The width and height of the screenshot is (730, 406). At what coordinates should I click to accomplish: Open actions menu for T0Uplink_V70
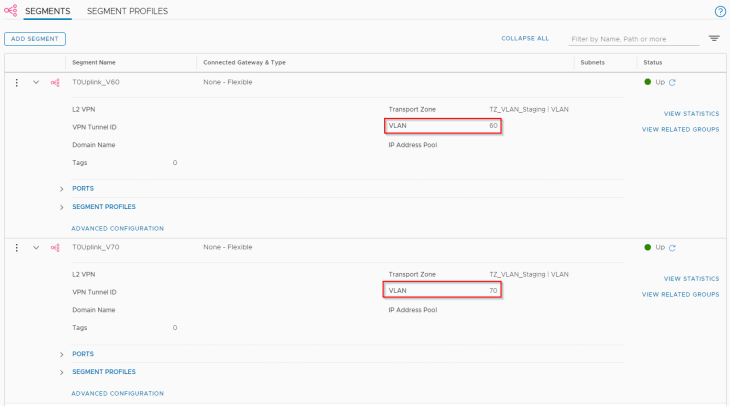point(16,247)
